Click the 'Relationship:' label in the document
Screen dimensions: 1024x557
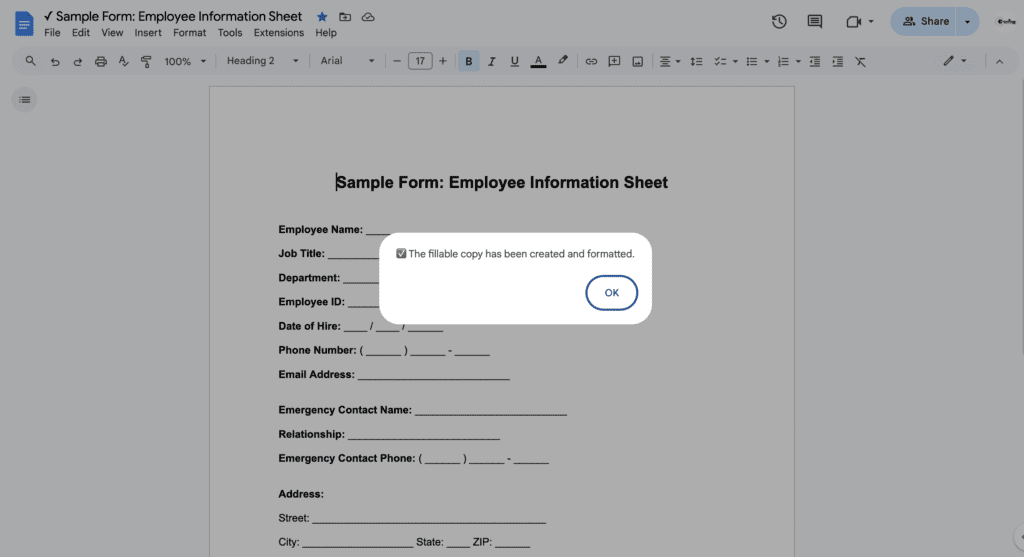tap(312, 434)
